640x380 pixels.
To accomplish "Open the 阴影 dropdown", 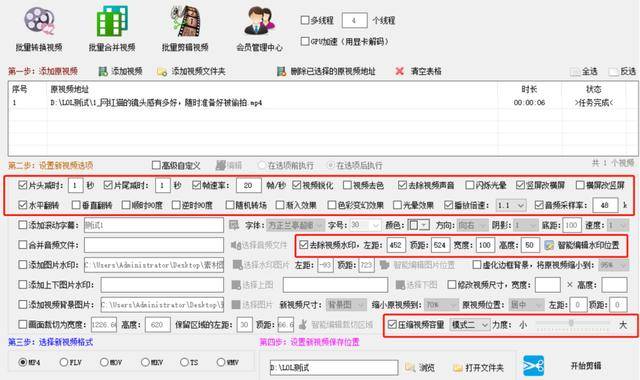I will (x=525, y=225).
